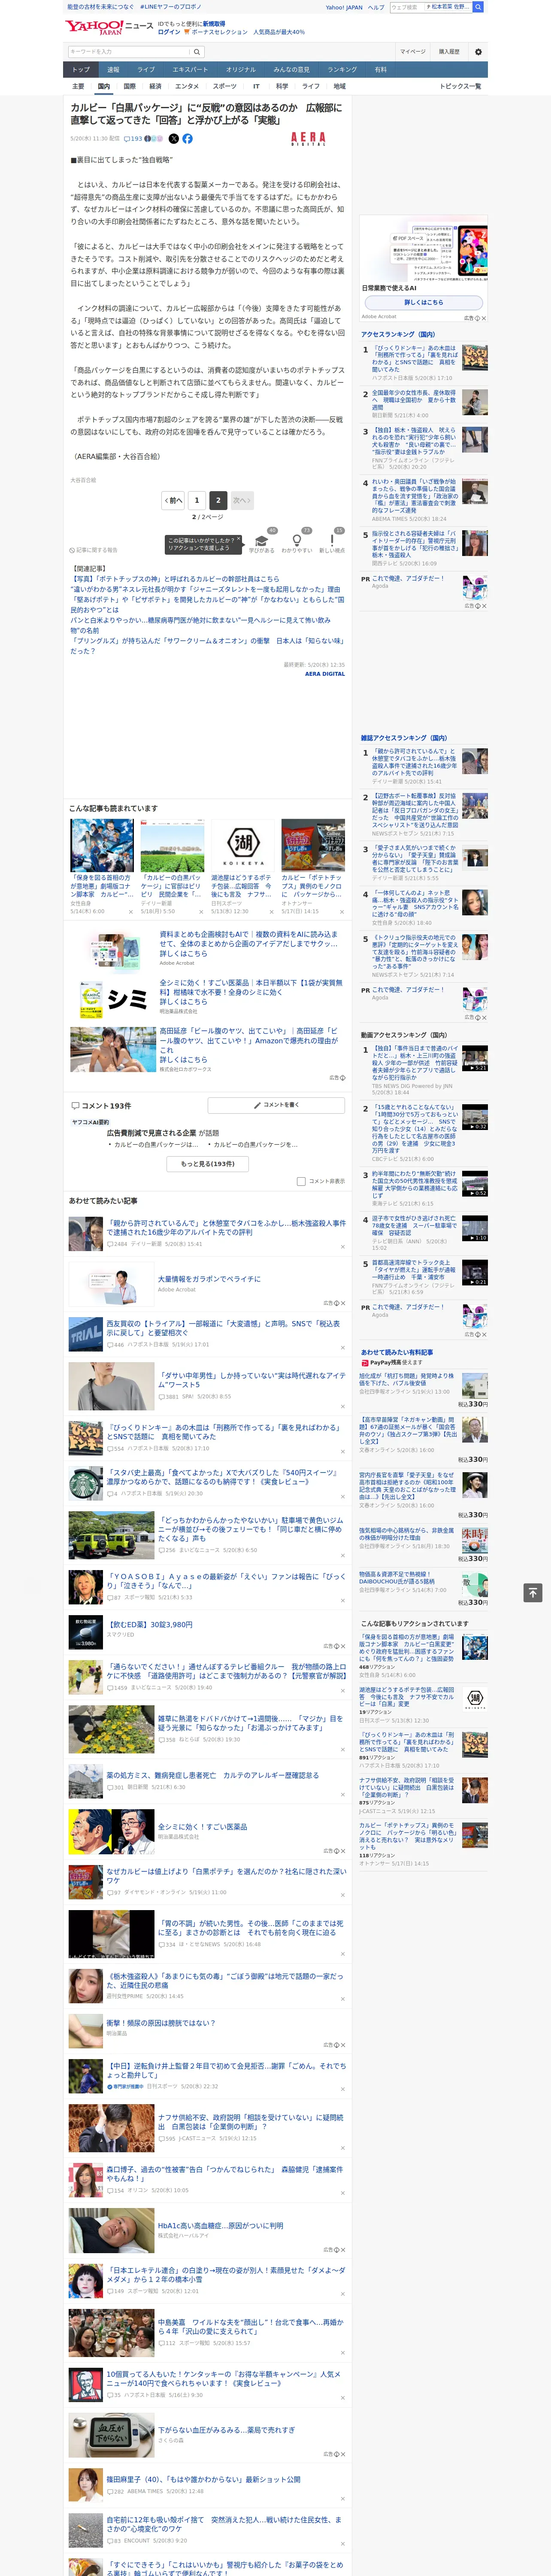Viewport: 551px width, 2576px height.
Task: Open the 西友買収の【トライアル】 article
Action: (x=223, y=1328)
